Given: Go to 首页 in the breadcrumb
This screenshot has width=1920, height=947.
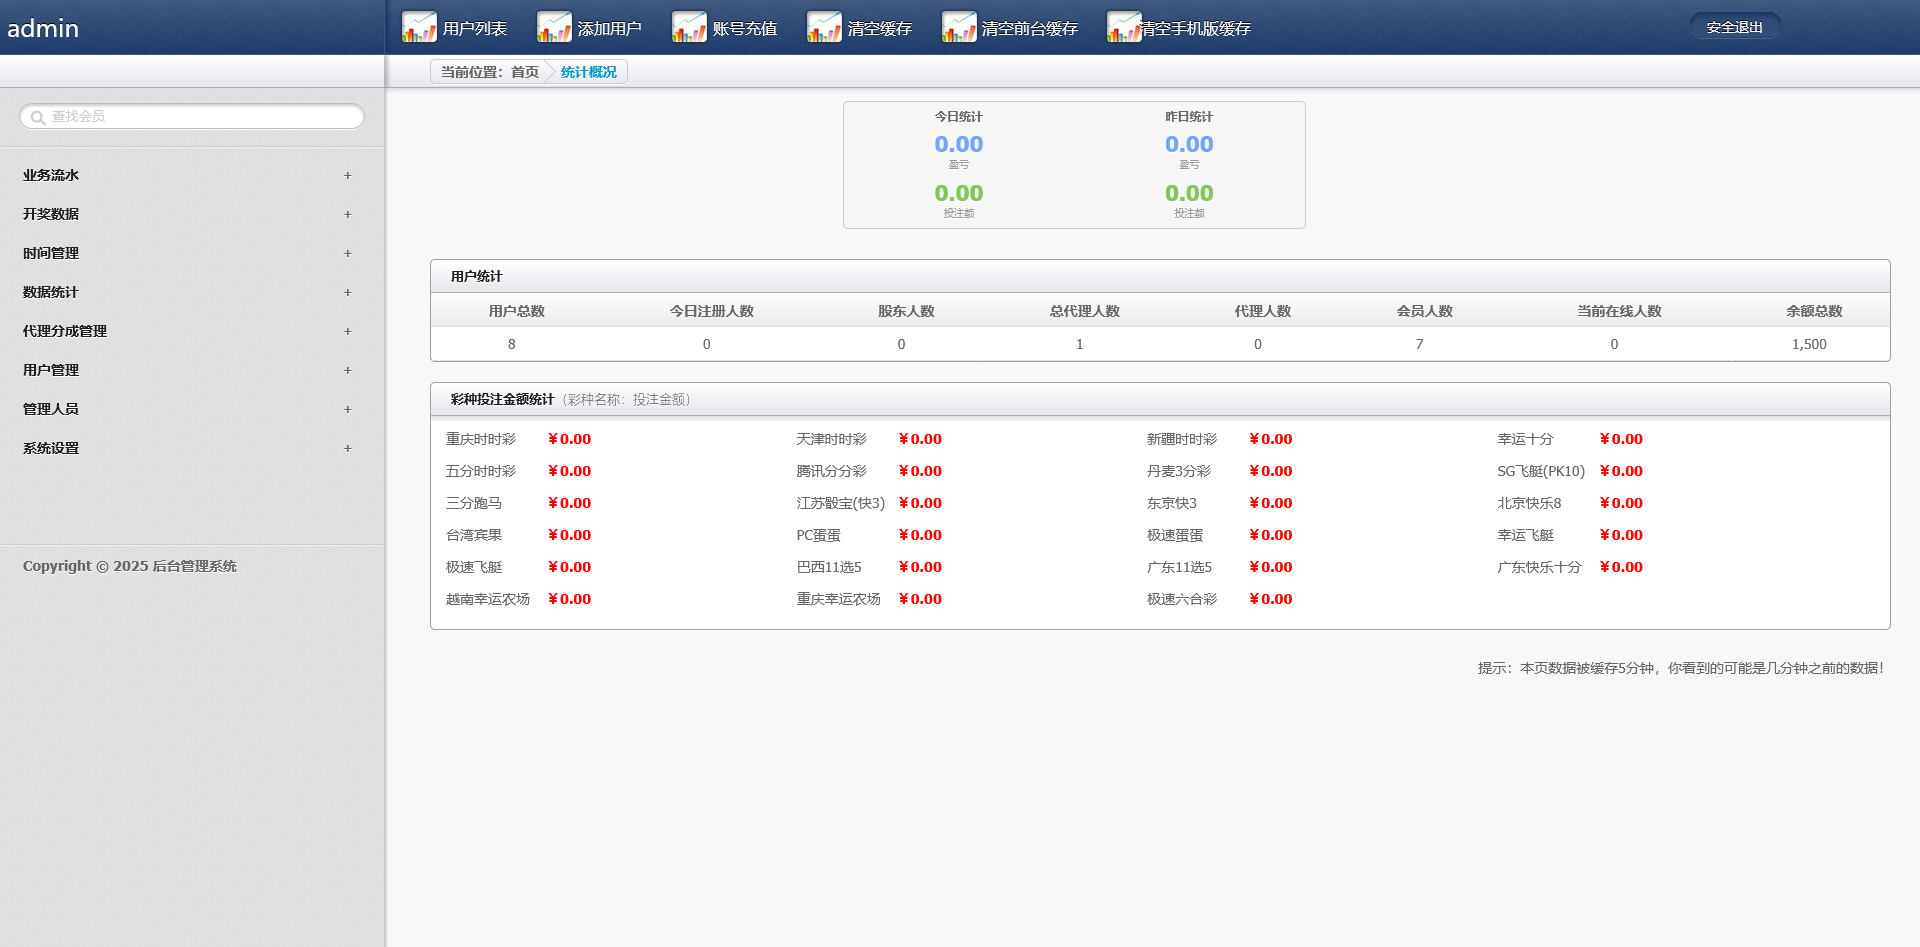Looking at the screenshot, I should [x=524, y=72].
